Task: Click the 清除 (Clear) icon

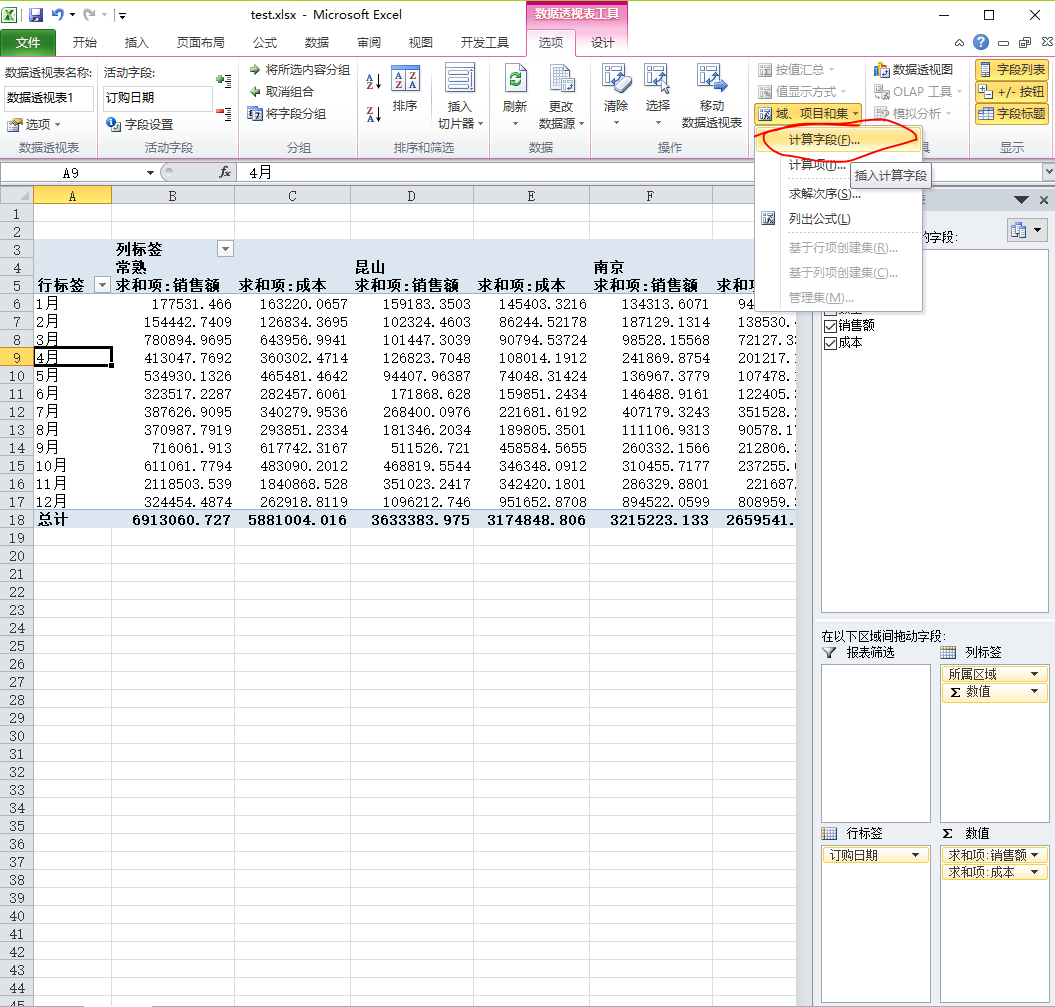Action: tap(616, 80)
